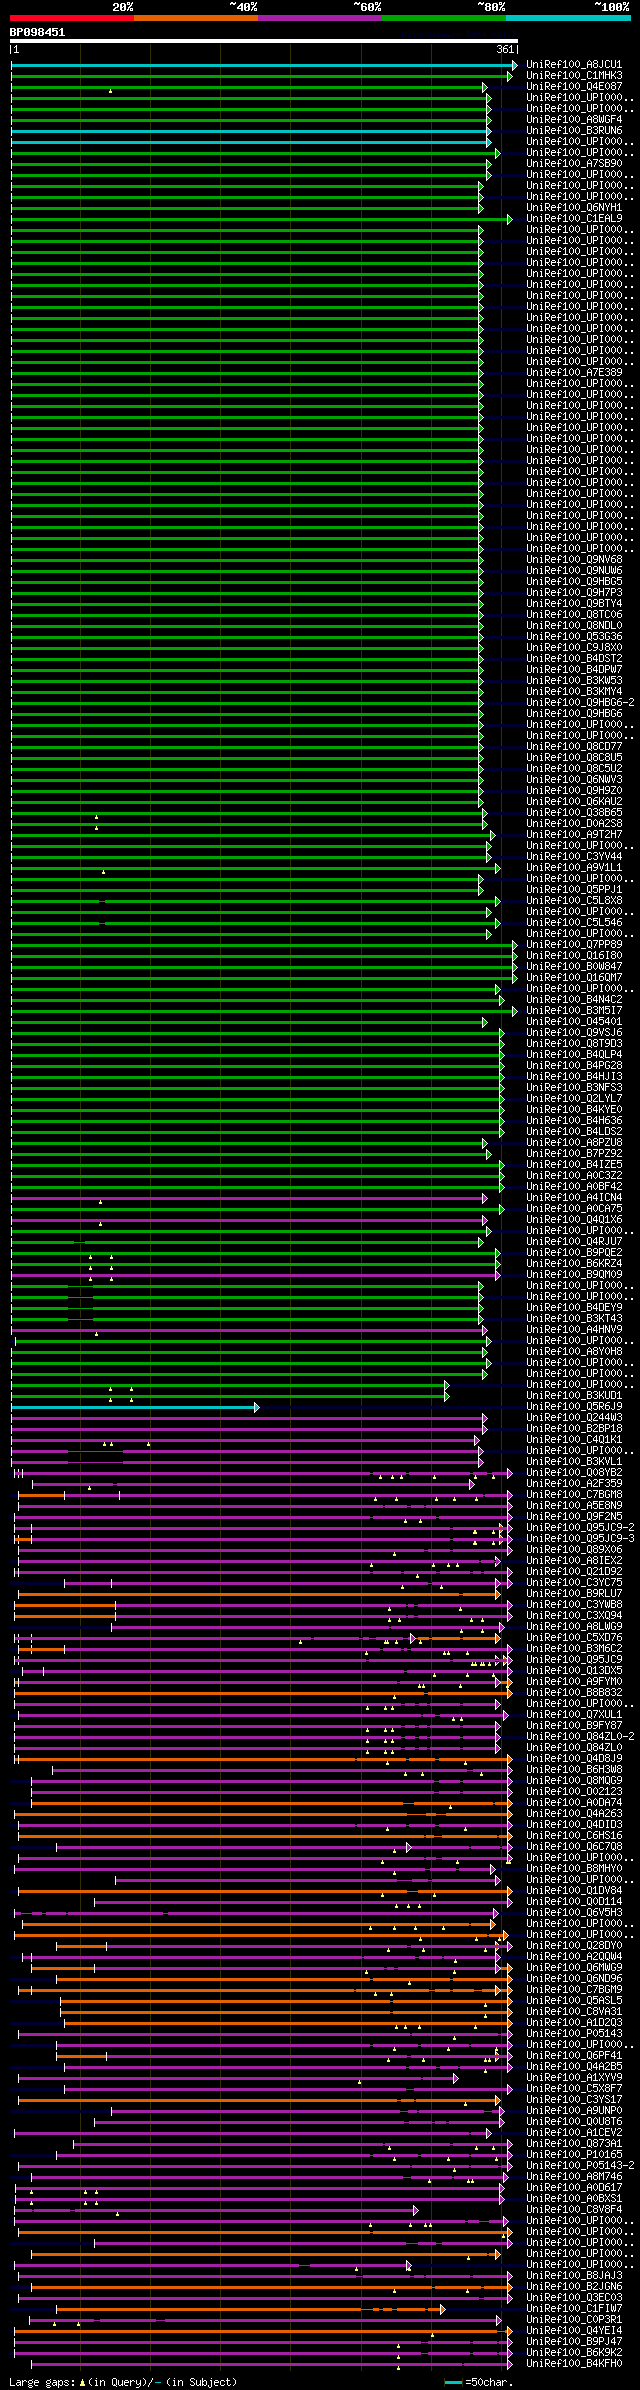The image size is (640, 2390).
Task: Open the UniRef100_Q4E087 hit label
Action: tap(574, 86)
